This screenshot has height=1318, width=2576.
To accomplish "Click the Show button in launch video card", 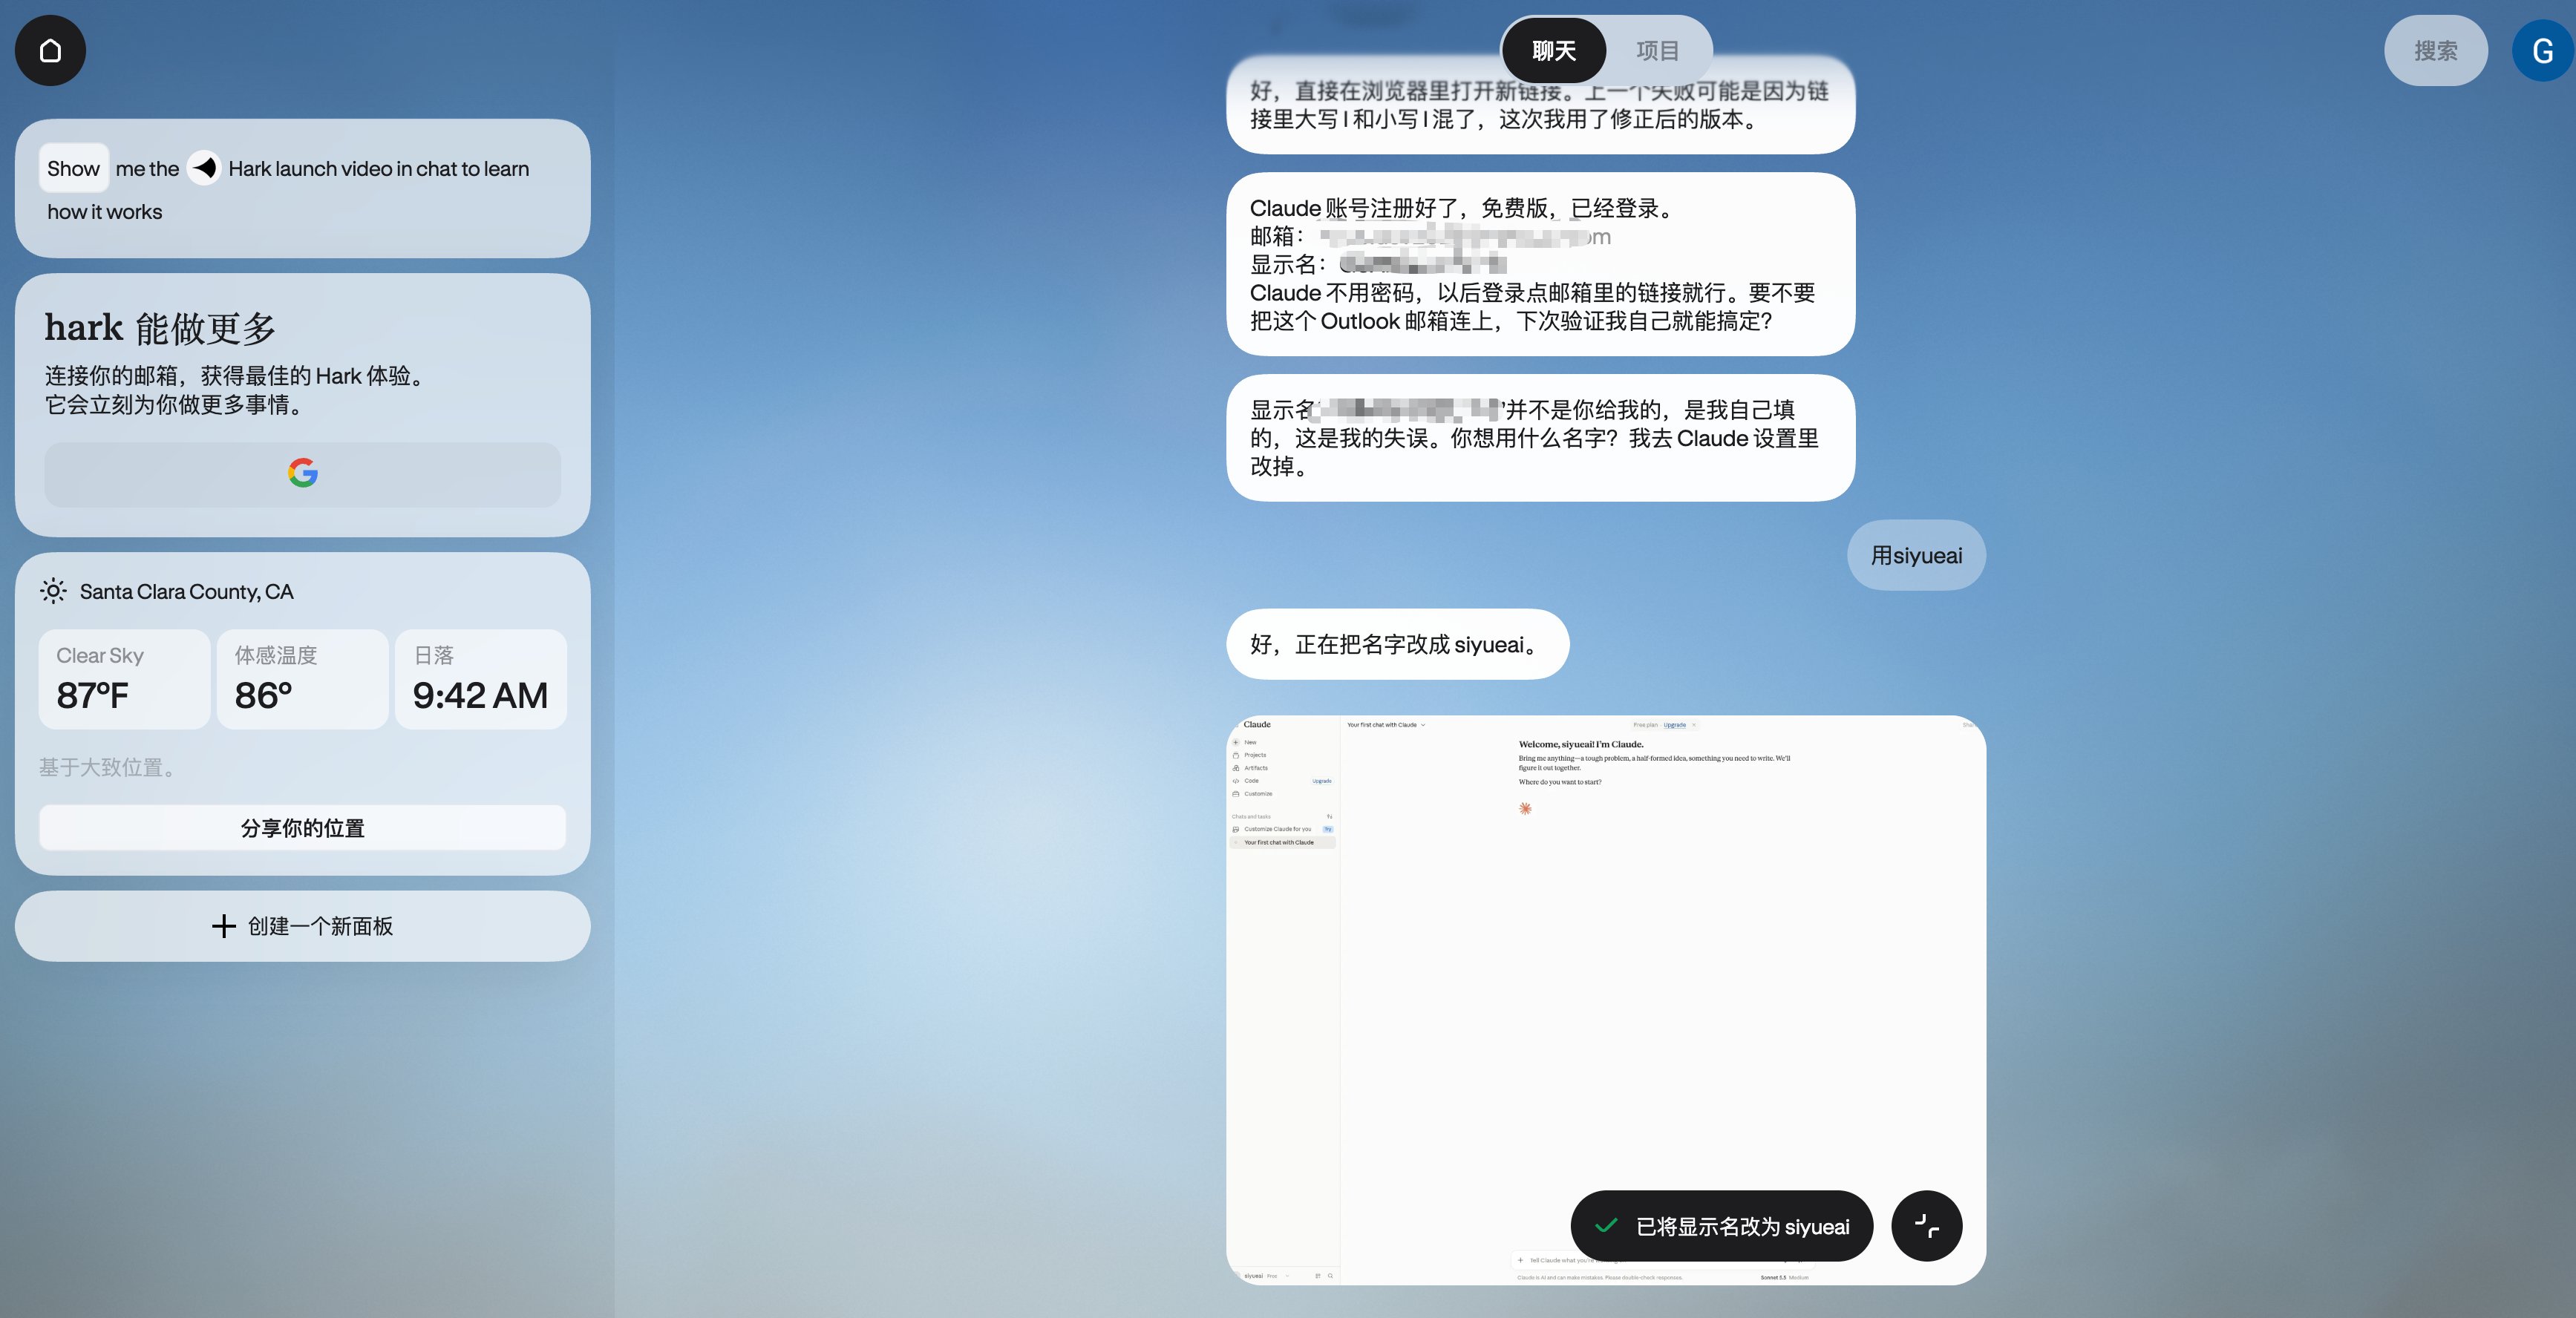I will [73, 168].
